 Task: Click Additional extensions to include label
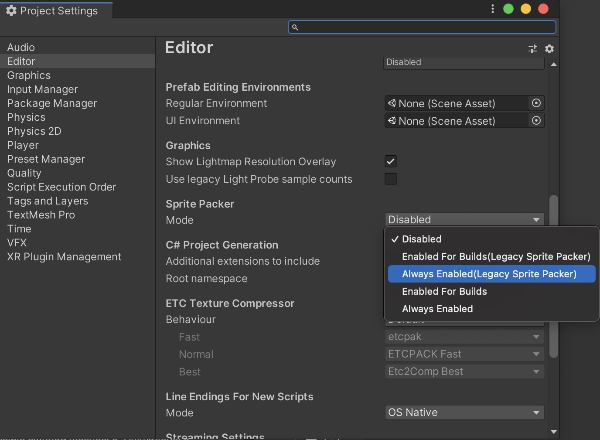pyautogui.click(x=243, y=261)
